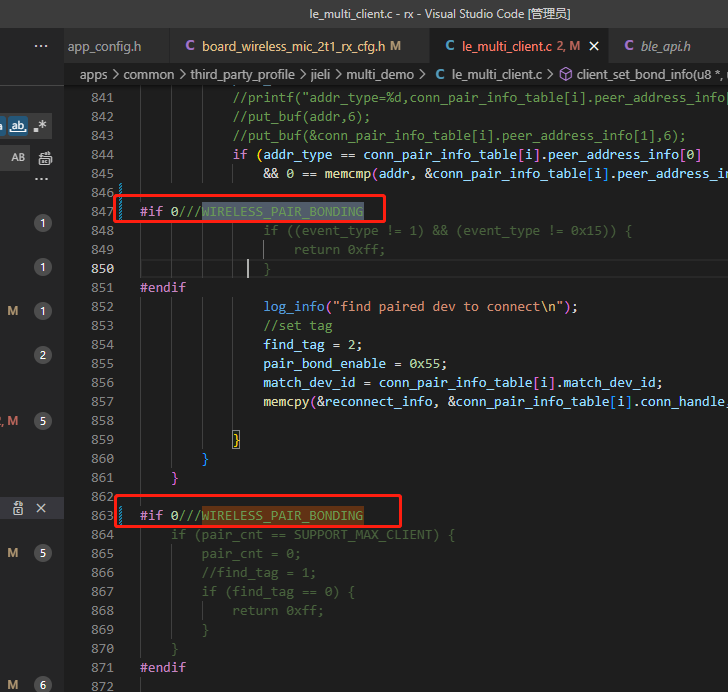Toggle Preserve Case AB option
This screenshot has width=728, height=692.
pyautogui.click(x=18, y=157)
